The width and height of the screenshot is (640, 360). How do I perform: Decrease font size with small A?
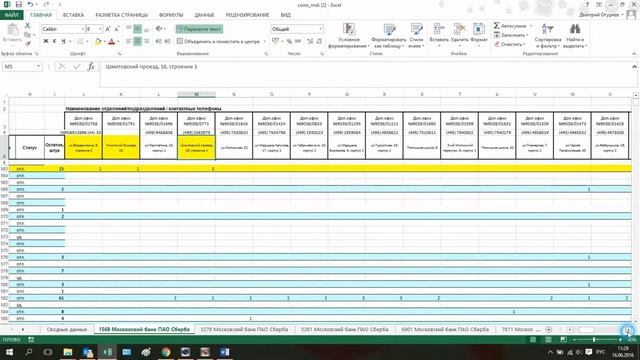tap(117, 29)
